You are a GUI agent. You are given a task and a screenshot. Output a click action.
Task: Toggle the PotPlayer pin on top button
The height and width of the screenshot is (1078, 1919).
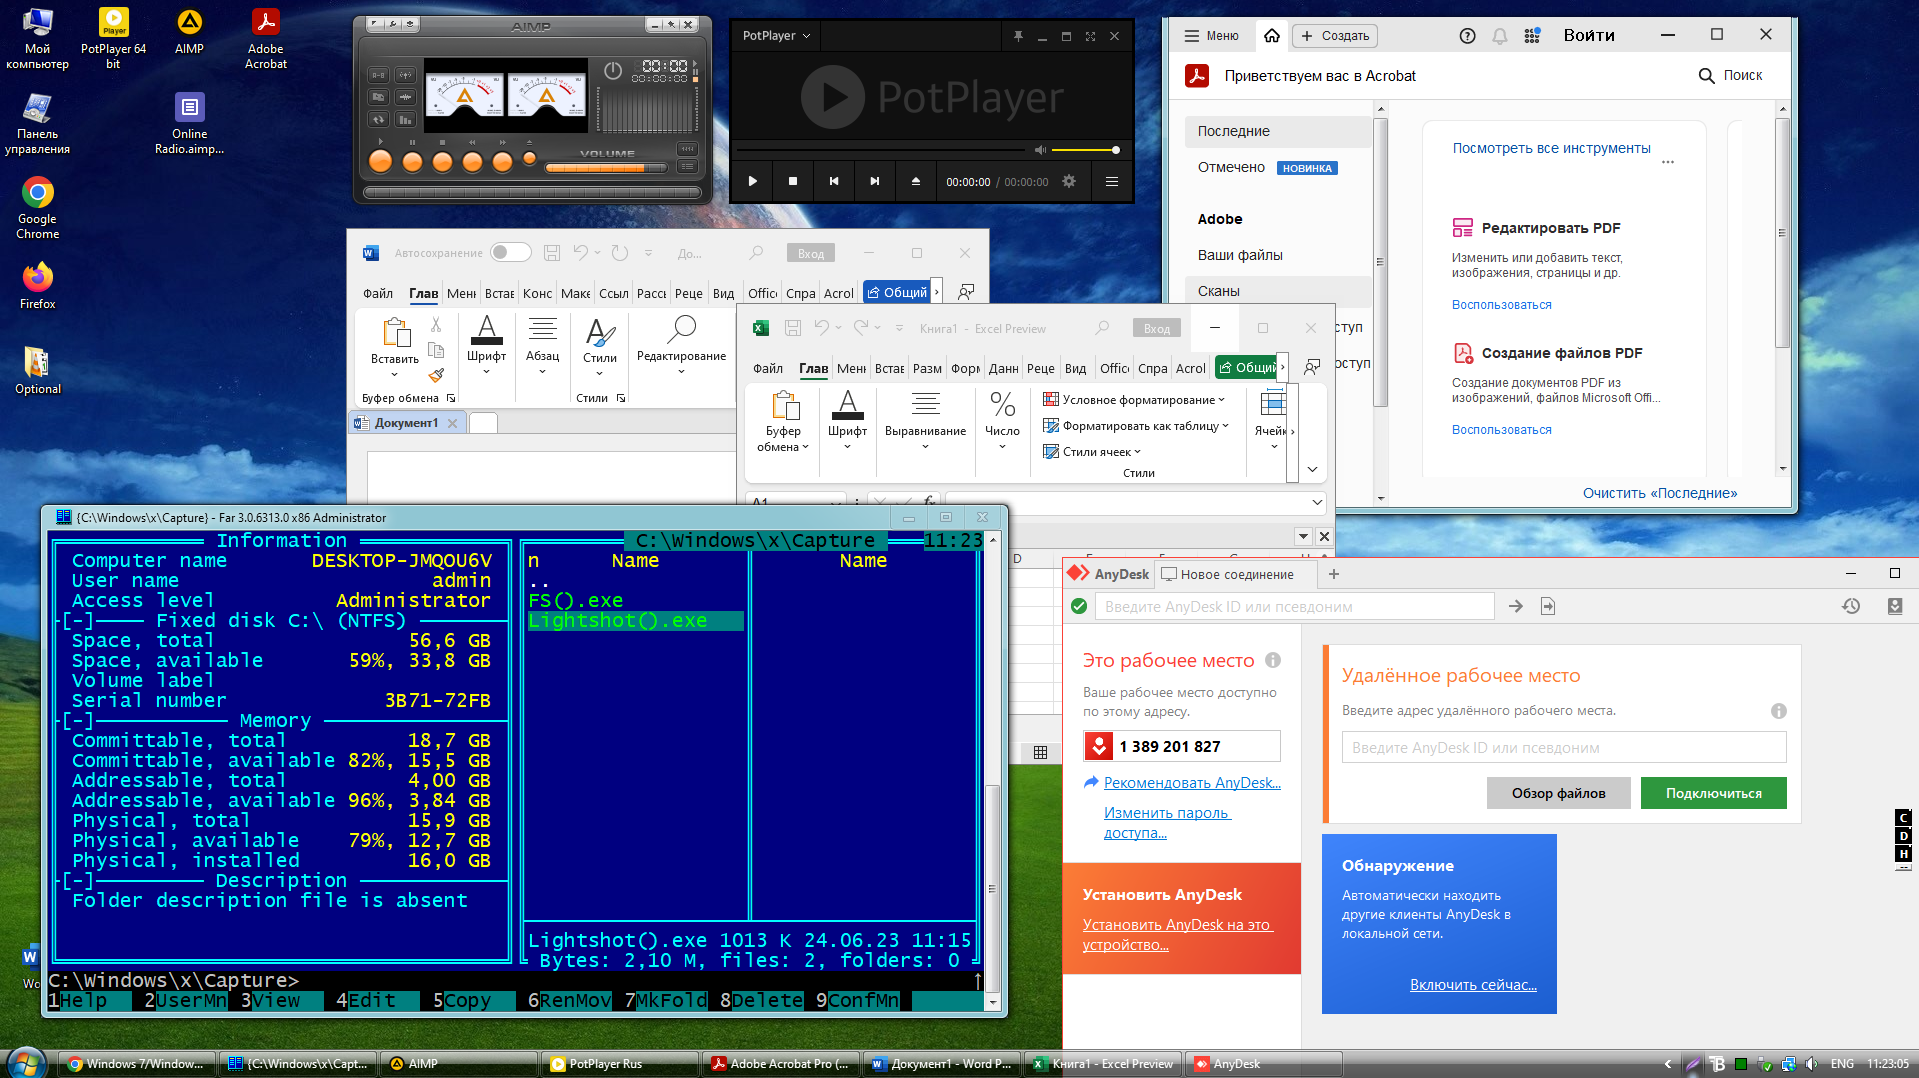[1018, 36]
